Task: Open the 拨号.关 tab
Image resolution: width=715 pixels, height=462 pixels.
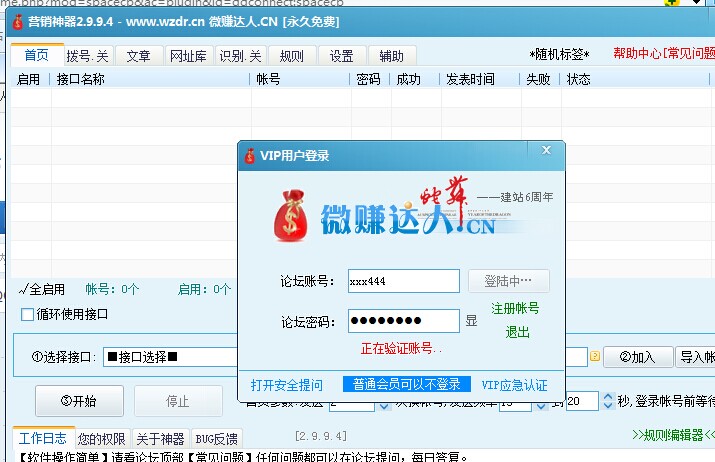Action: 87,56
